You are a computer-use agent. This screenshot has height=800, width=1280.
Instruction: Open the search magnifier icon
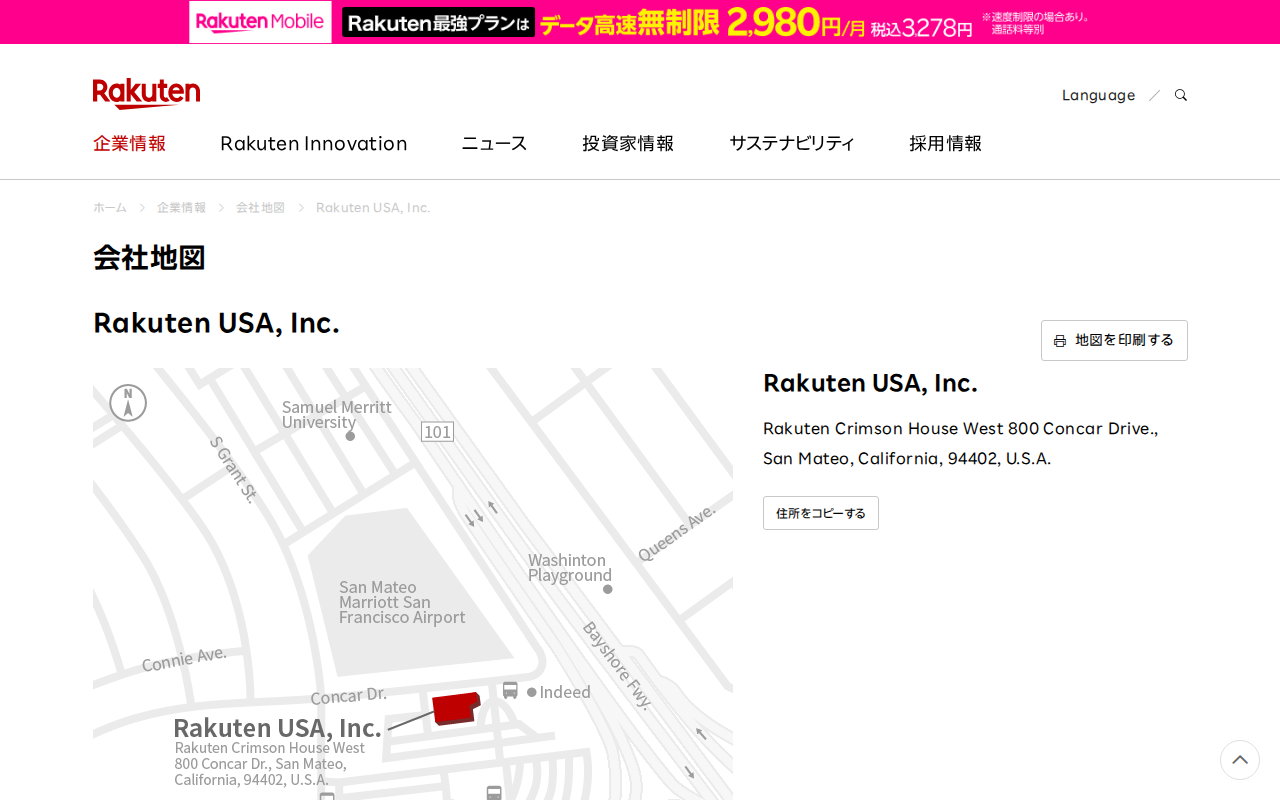pos(1181,95)
